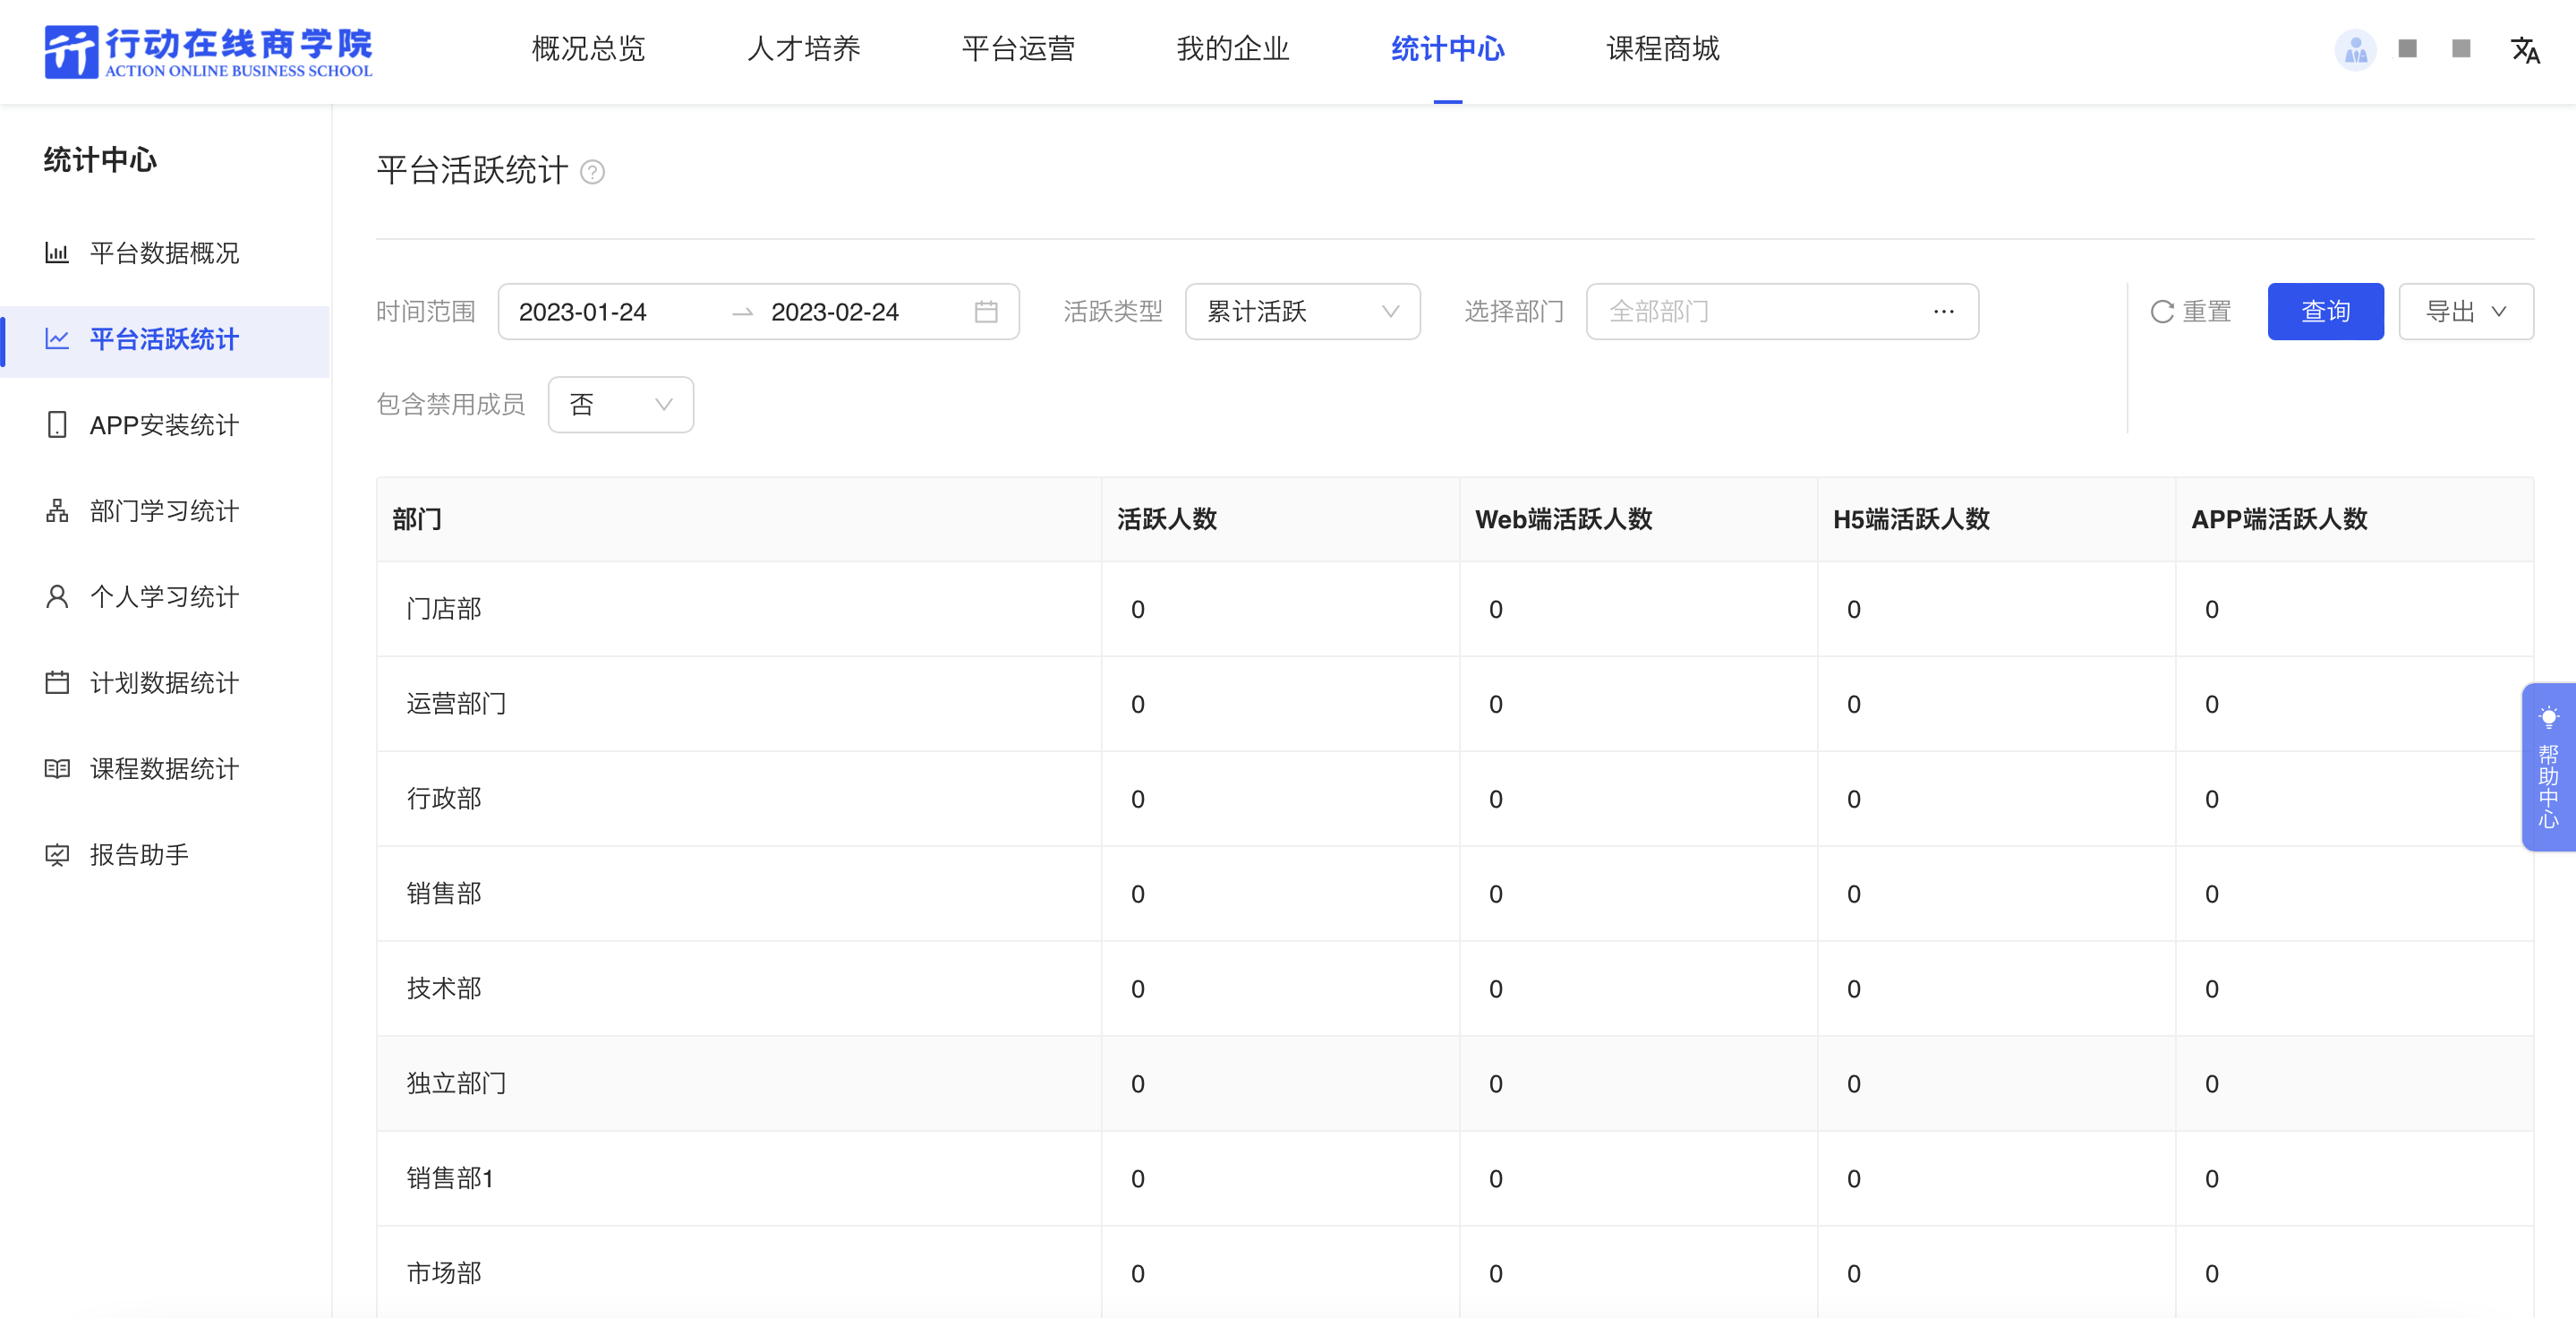Screen dimensions: 2576x1318
Task: Click the first gray square icon in header
Action: point(2407,48)
